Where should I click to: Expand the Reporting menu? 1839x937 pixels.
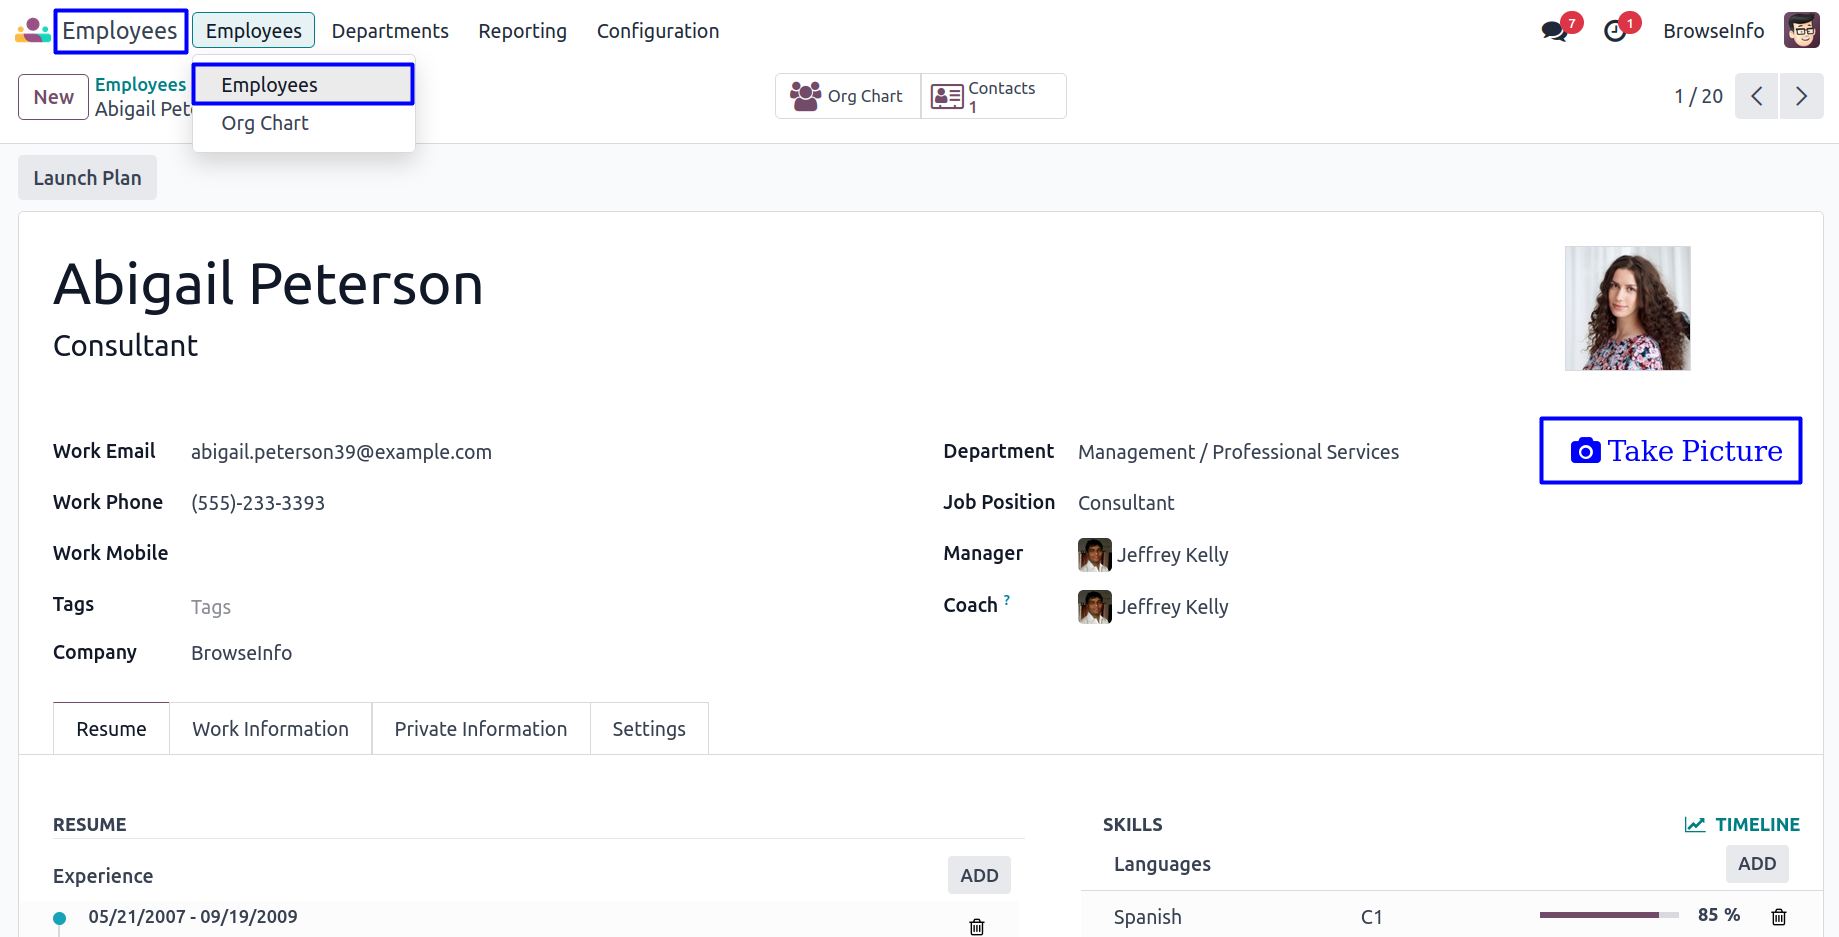tap(522, 31)
